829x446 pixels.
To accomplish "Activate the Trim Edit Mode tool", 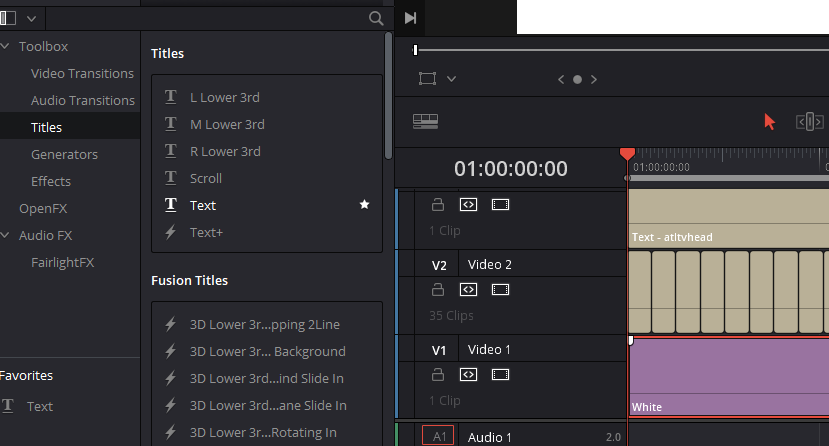I will (x=809, y=122).
